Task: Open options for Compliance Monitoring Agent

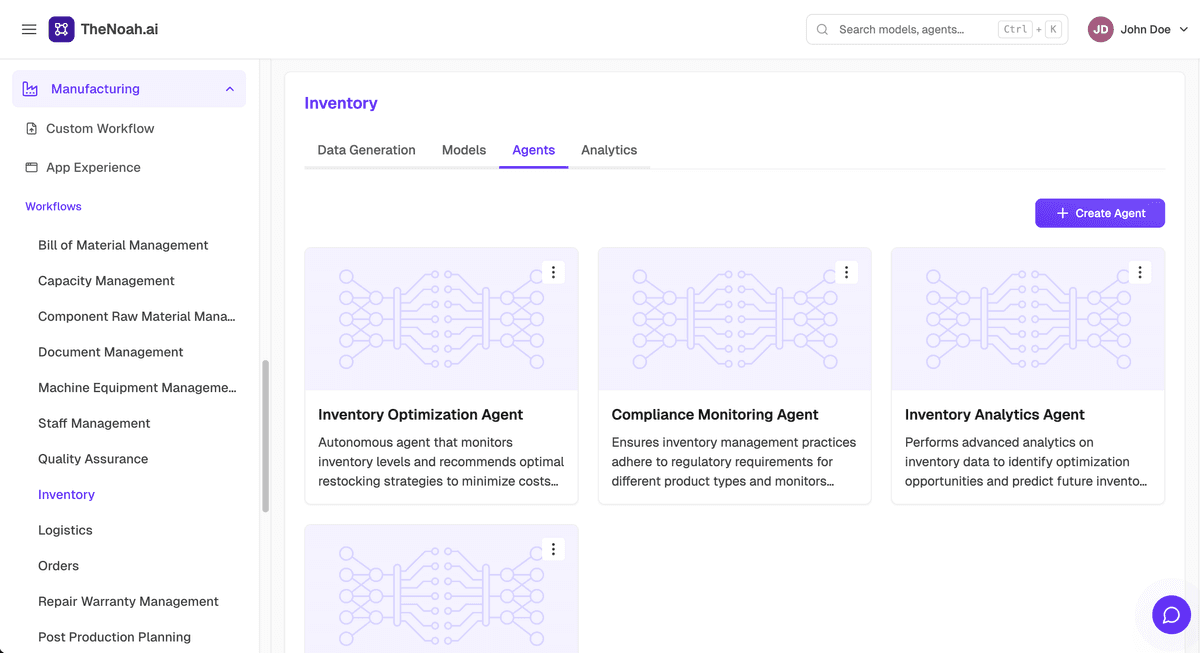Action: coord(846,272)
